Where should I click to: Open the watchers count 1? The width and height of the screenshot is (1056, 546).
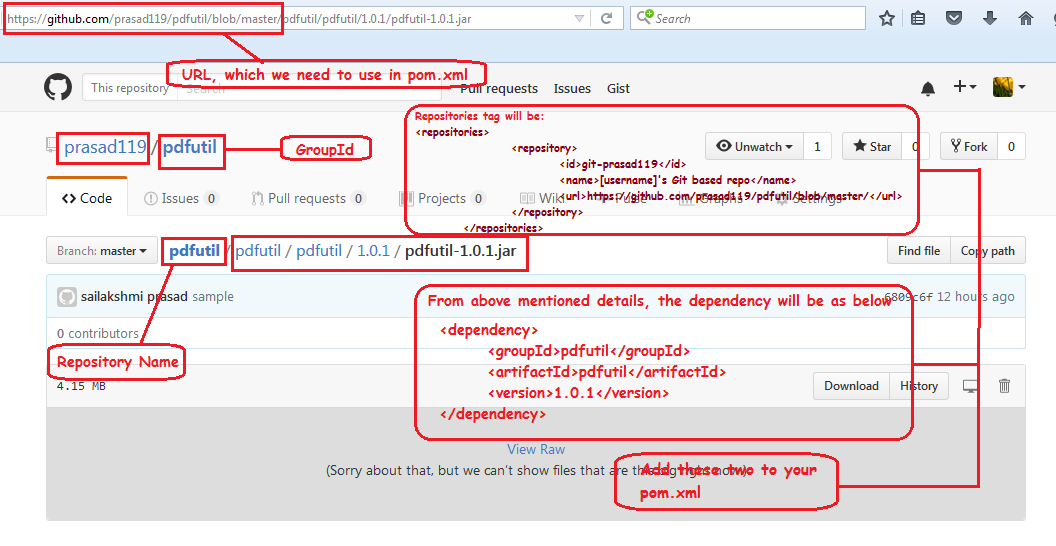coord(817,146)
